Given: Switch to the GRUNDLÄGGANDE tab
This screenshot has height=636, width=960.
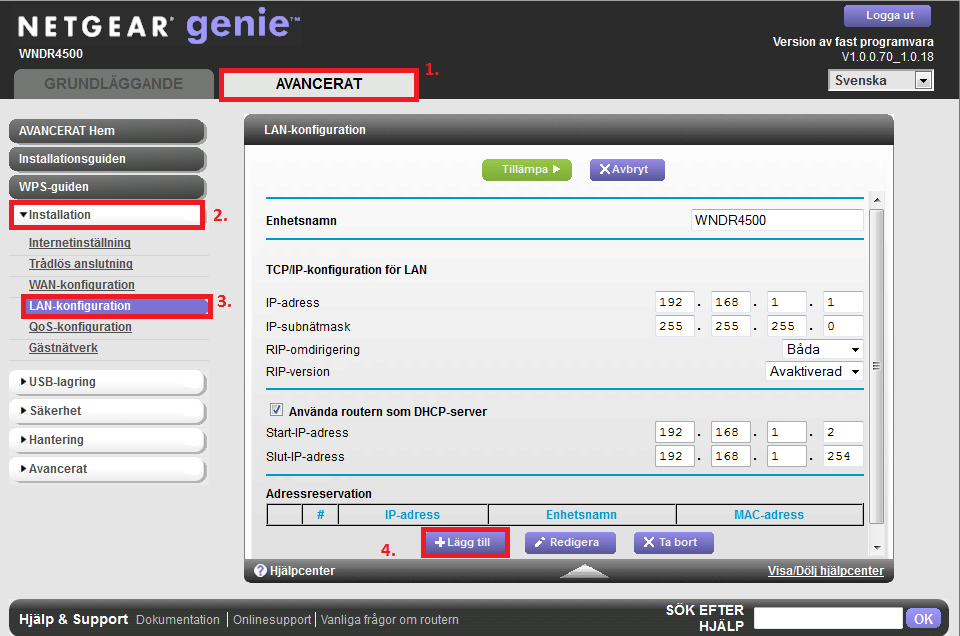Looking at the screenshot, I should 113,85.
